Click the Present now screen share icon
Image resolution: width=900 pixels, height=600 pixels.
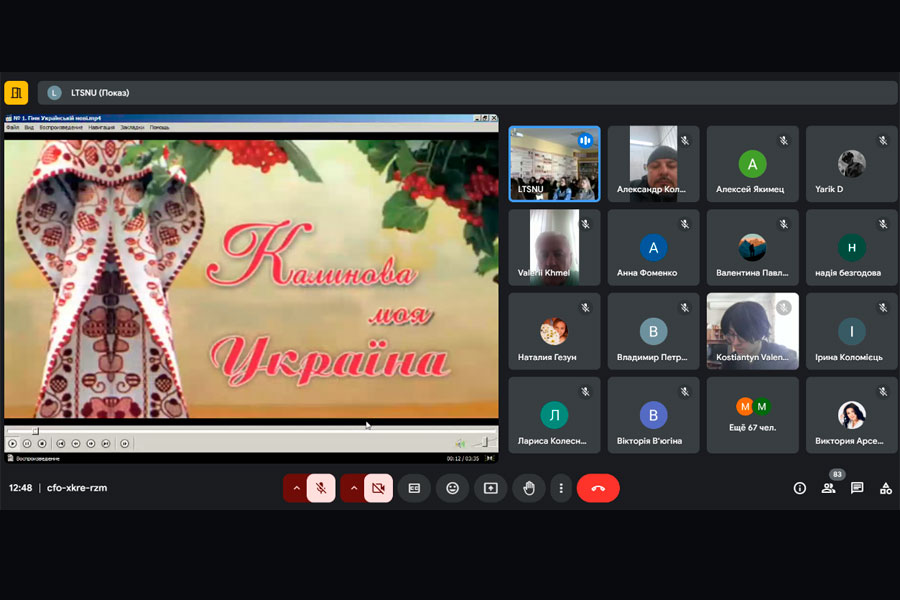490,488
